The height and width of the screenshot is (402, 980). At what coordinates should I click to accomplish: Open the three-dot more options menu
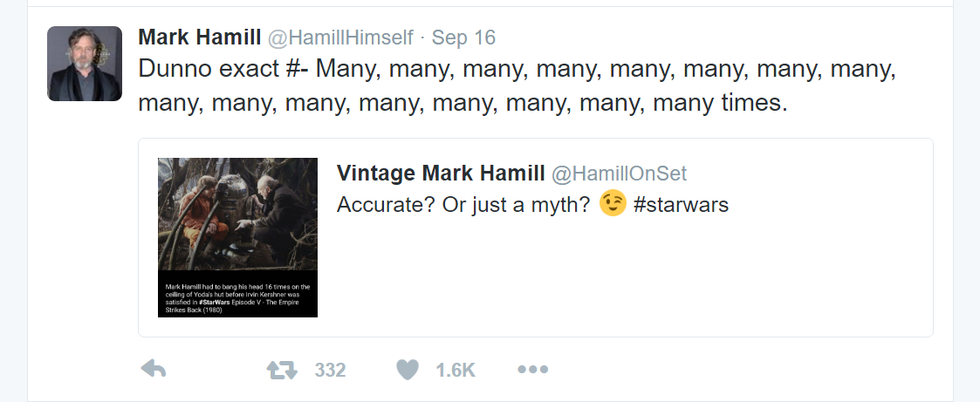pos(532,370)
